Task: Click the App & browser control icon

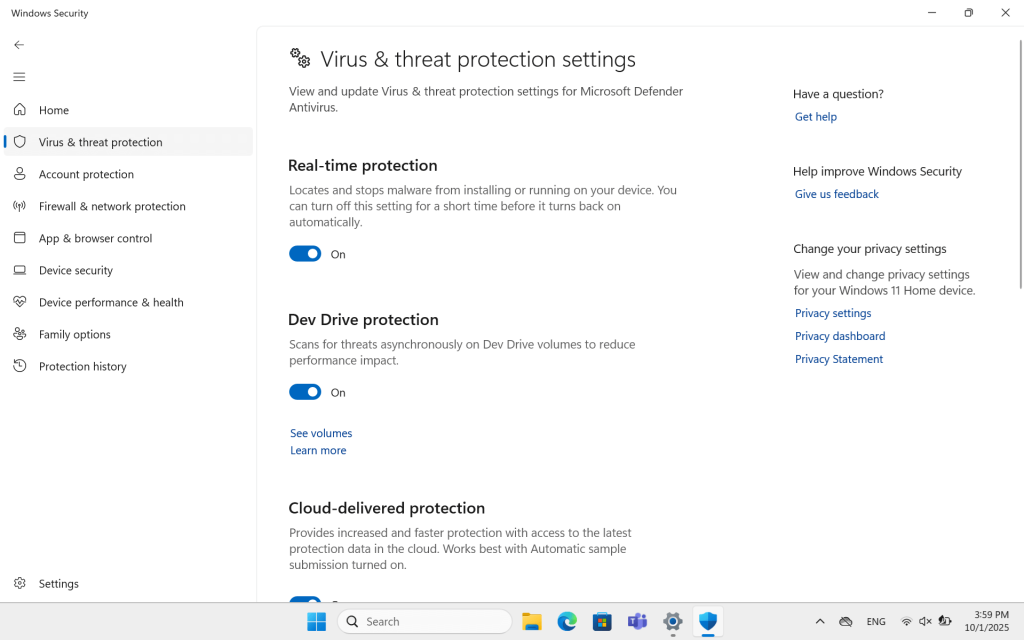Action: [x=19, y=238]
